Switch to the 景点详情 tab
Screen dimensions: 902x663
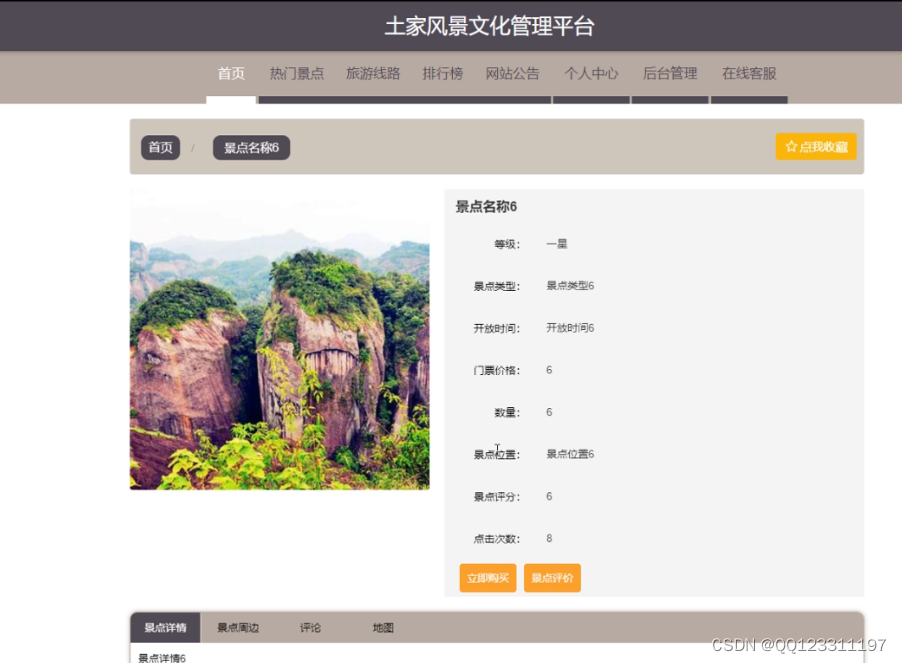165,627
